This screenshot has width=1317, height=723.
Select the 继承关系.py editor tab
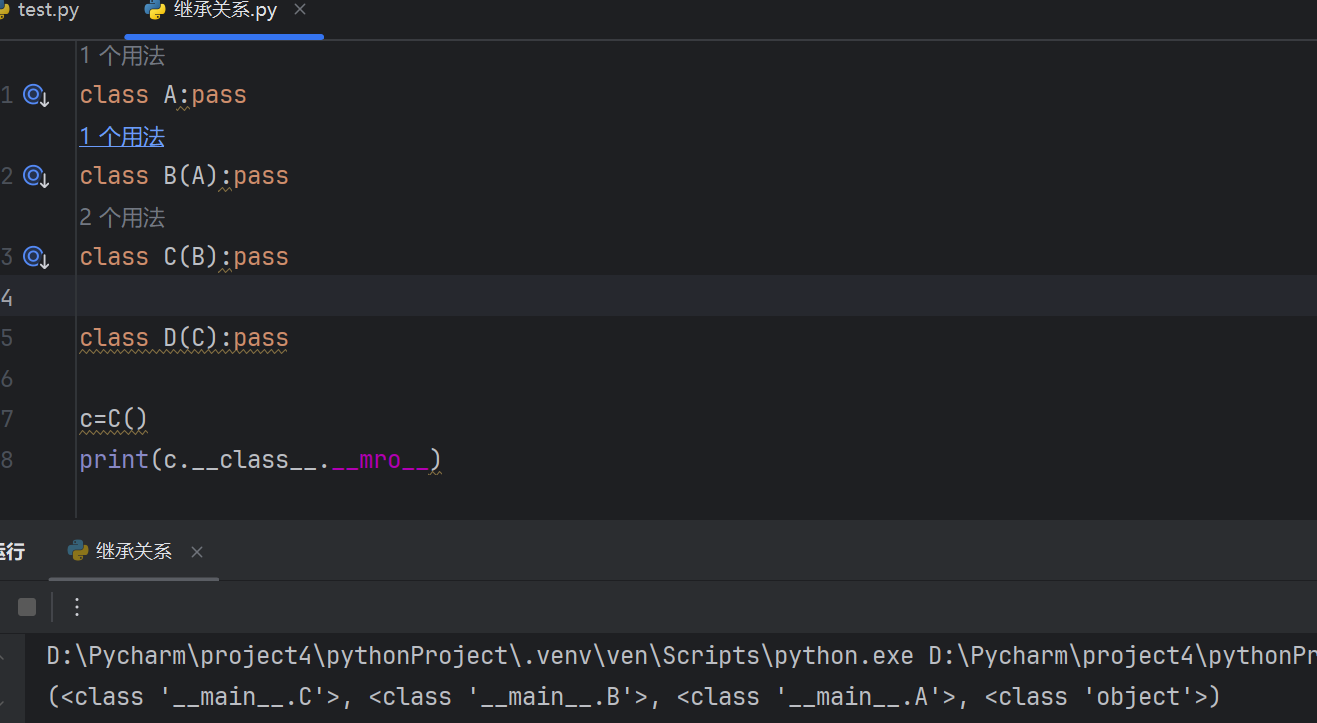(x=225, y=11)
